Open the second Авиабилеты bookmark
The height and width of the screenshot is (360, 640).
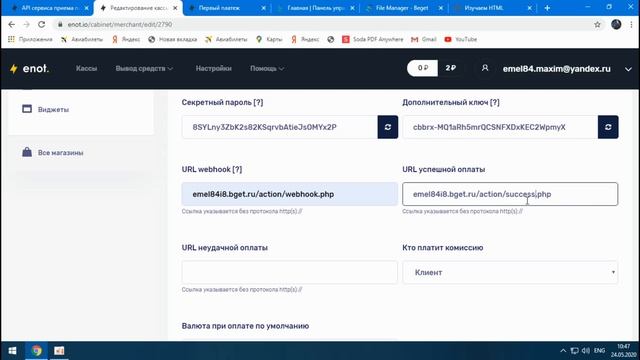[x=226, y=39]
